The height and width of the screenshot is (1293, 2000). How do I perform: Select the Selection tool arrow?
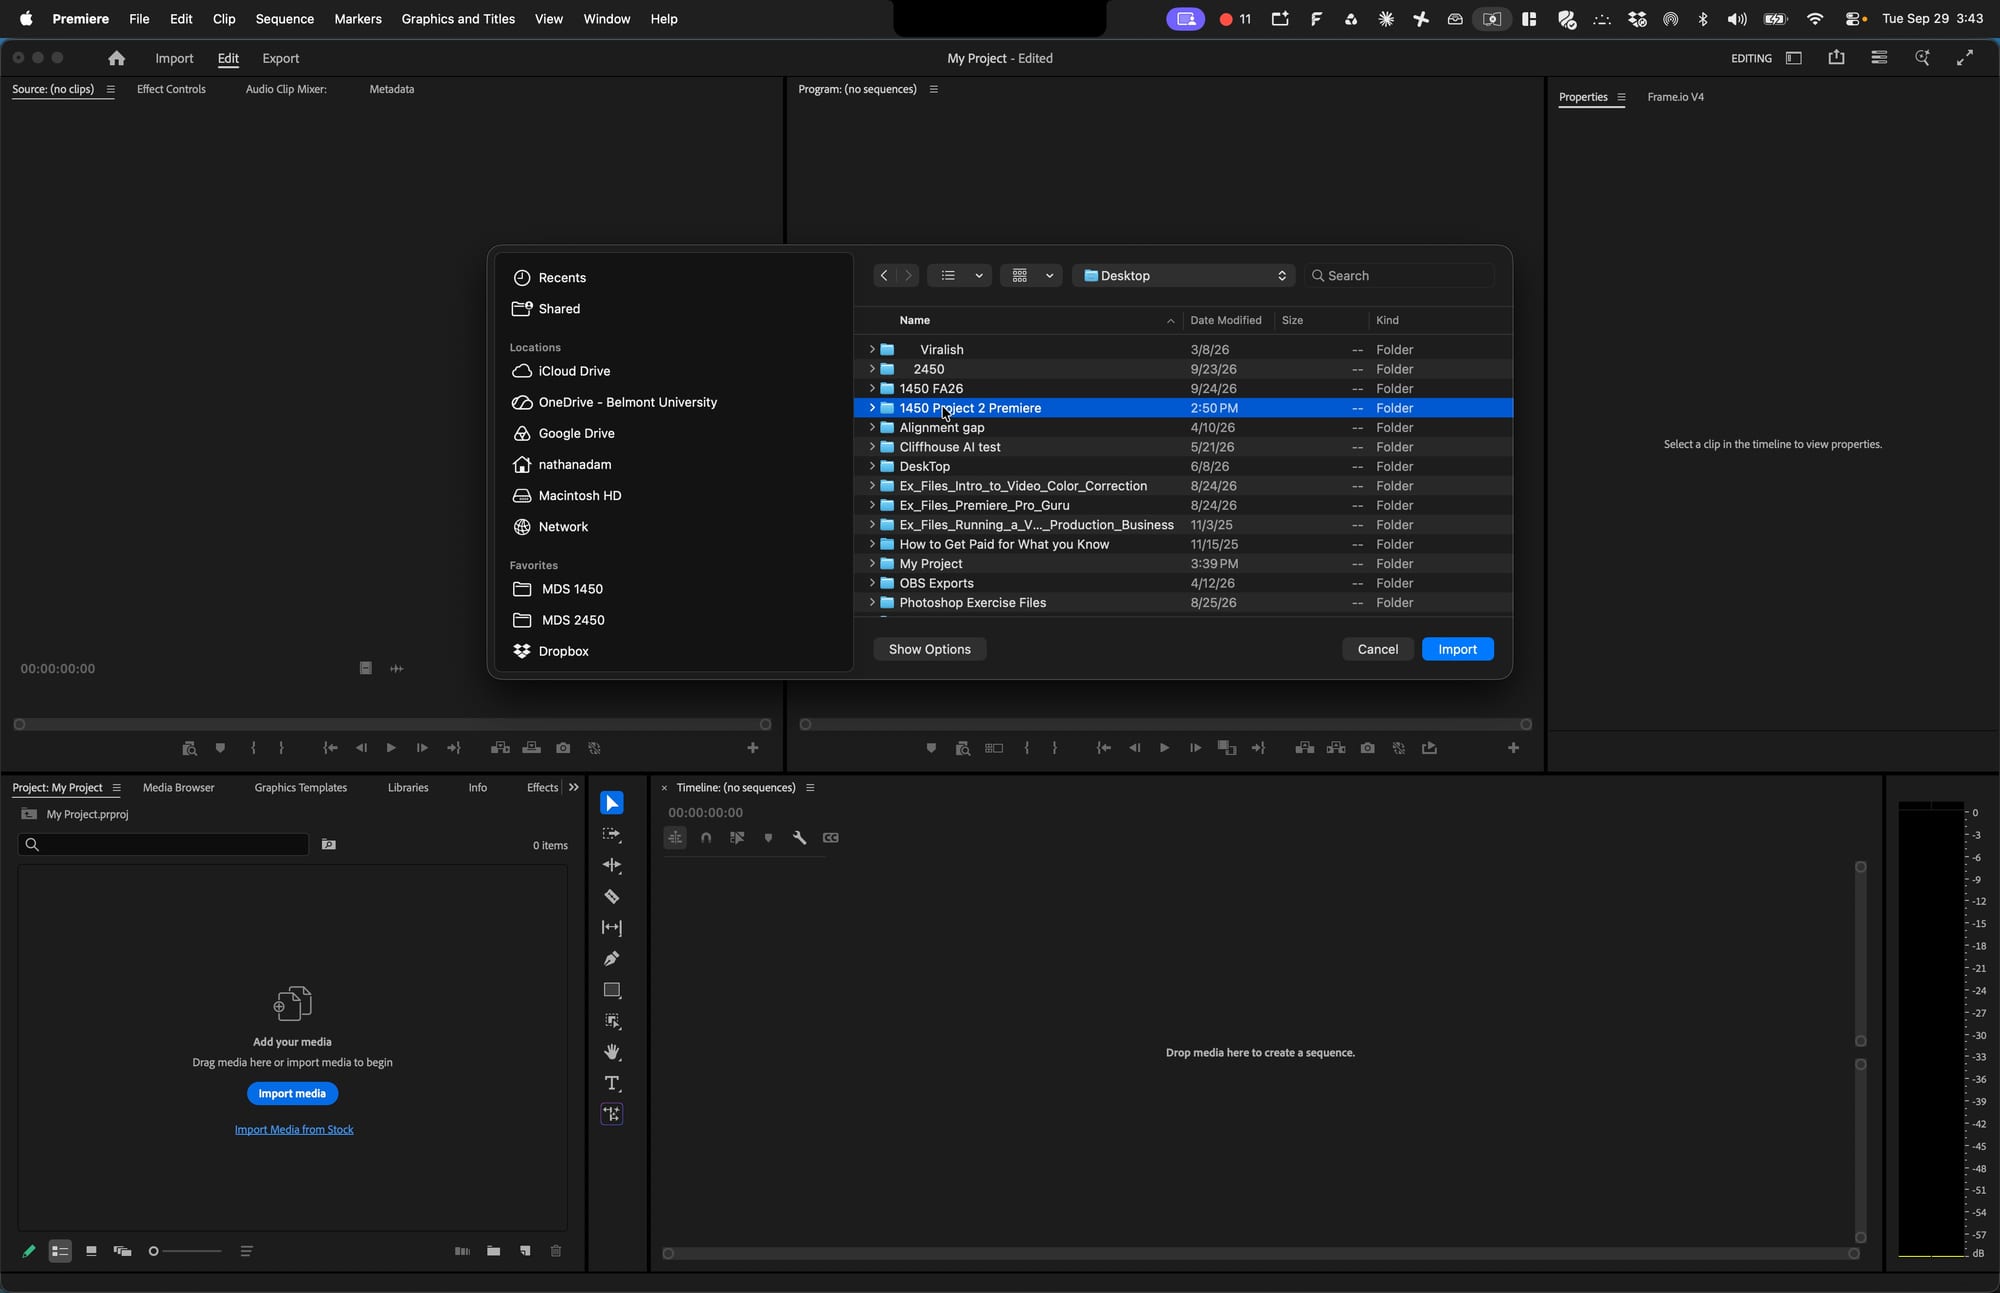612,803
